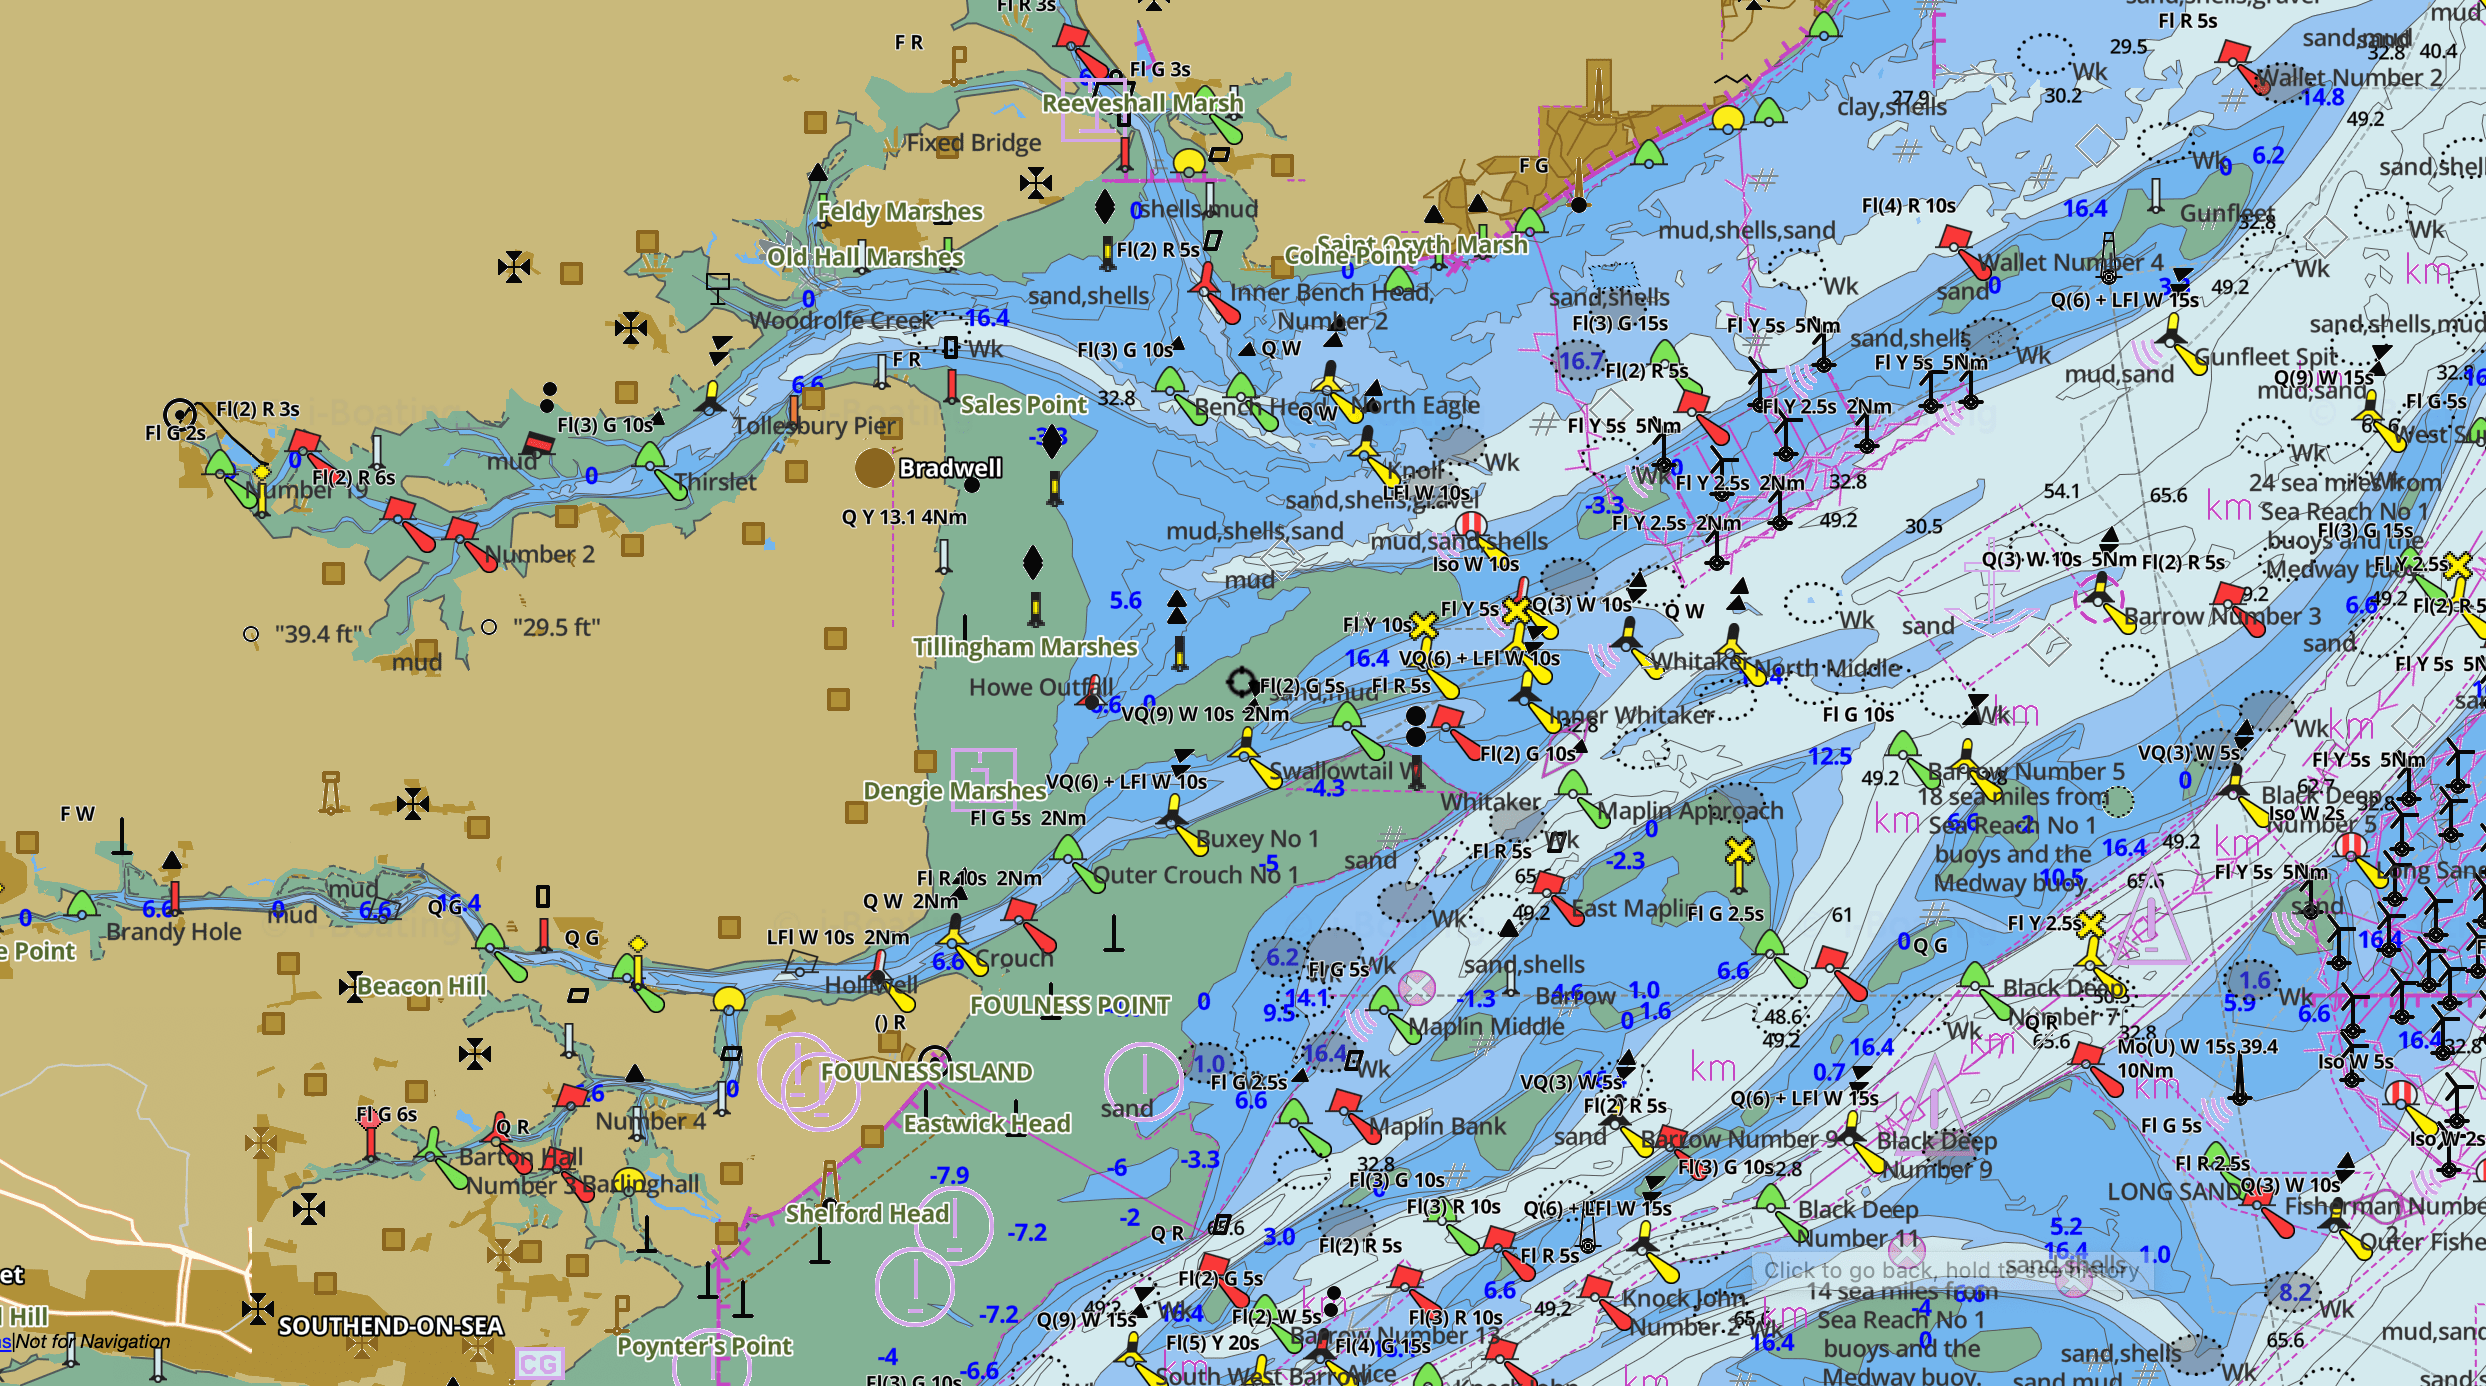Click the LONG SAND label
Viewport: 2486px width, 1386px height.
click(x=2176, y=1192)
